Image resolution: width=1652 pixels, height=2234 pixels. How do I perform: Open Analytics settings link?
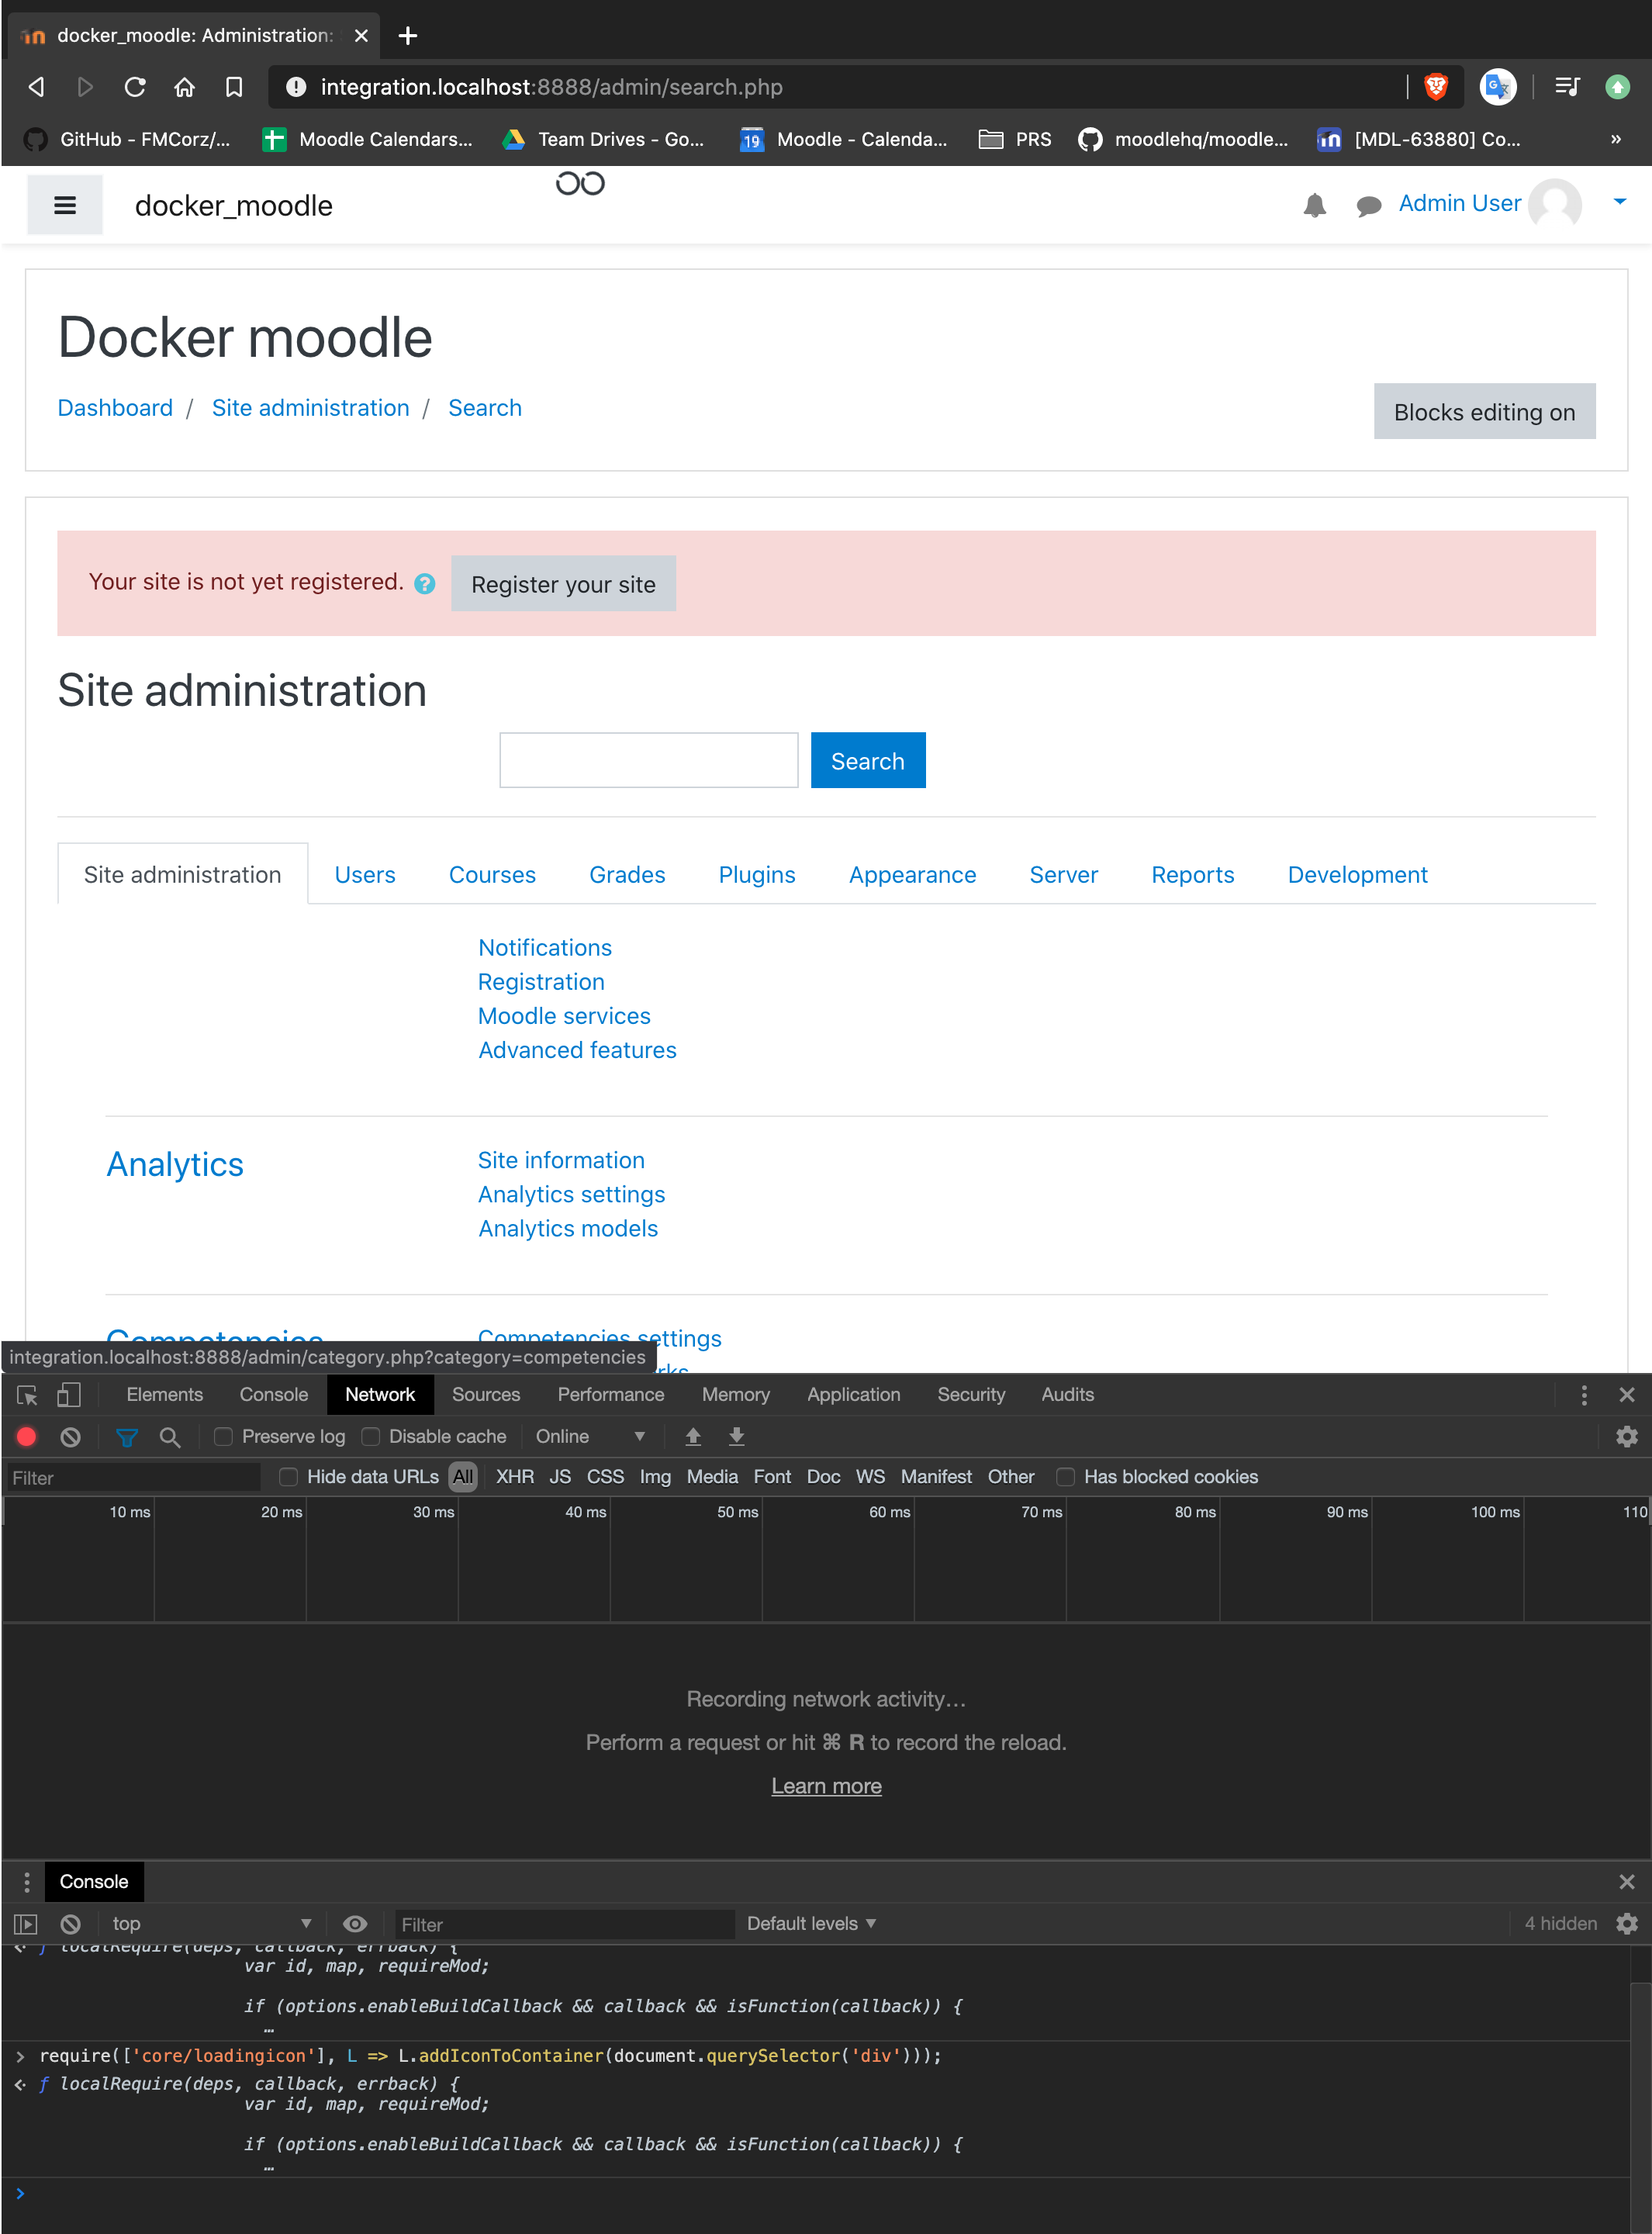[571, 1195]
